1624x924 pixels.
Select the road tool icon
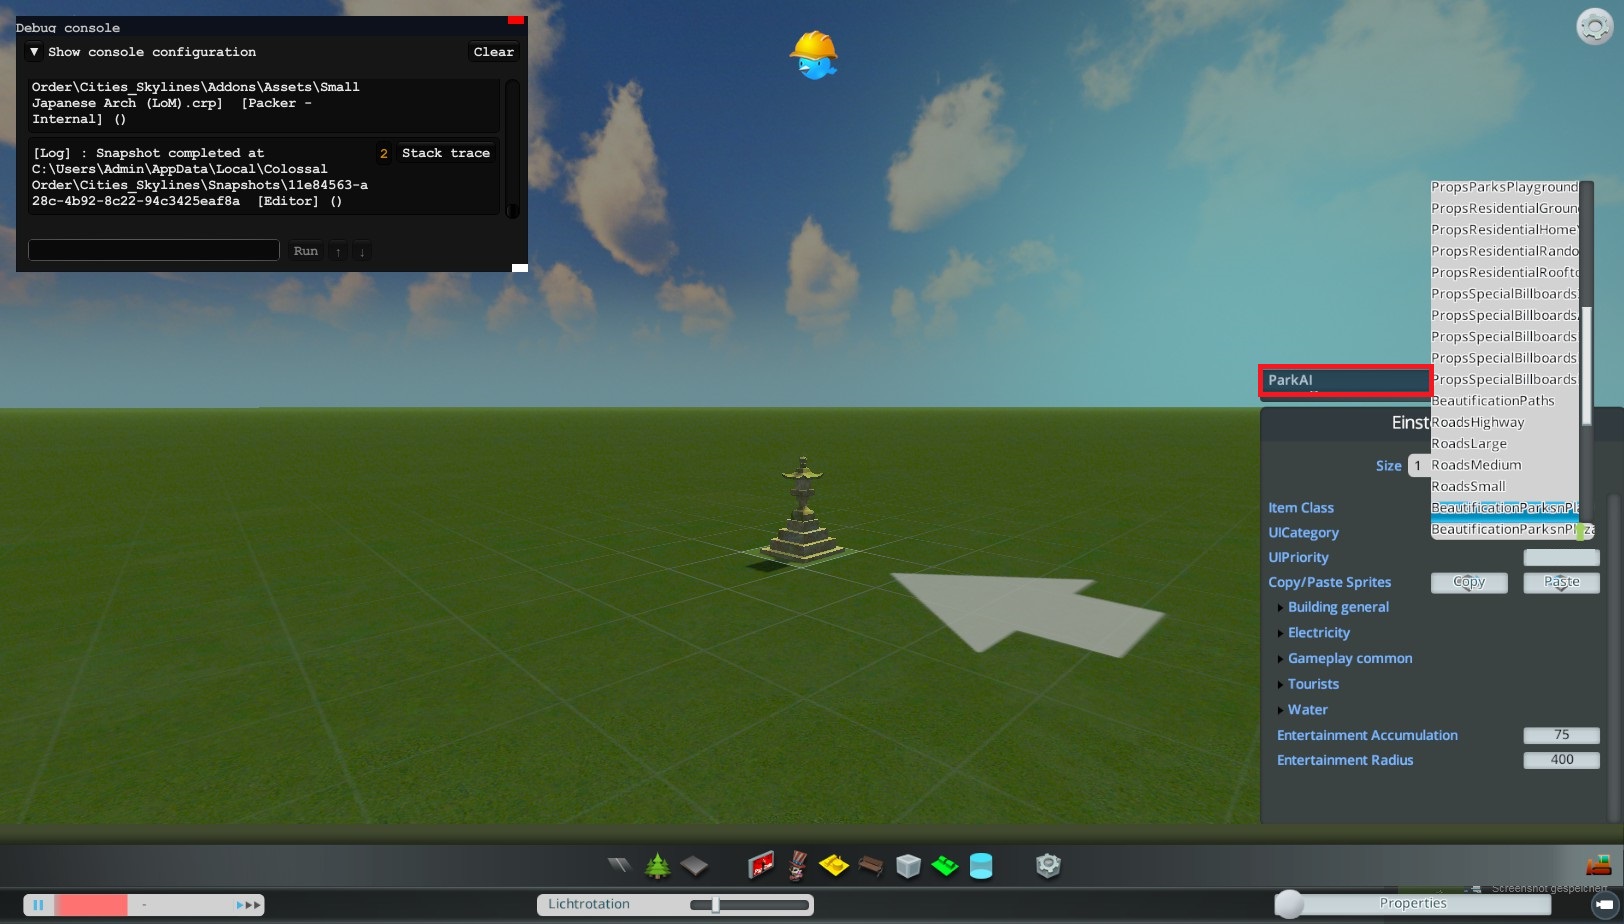620,865
